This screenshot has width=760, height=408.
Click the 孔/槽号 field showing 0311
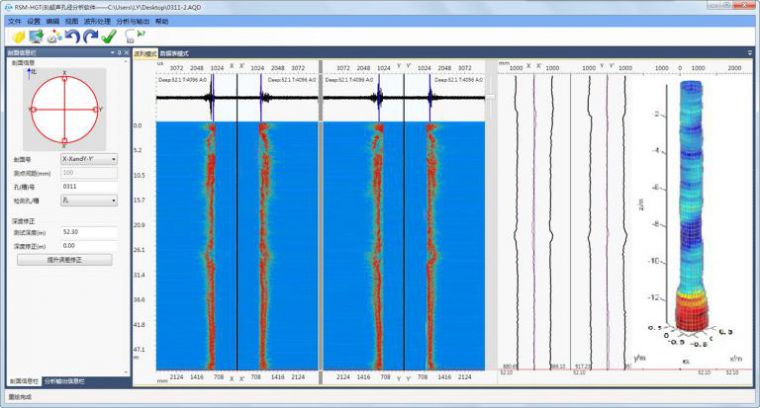pos(88,186)
